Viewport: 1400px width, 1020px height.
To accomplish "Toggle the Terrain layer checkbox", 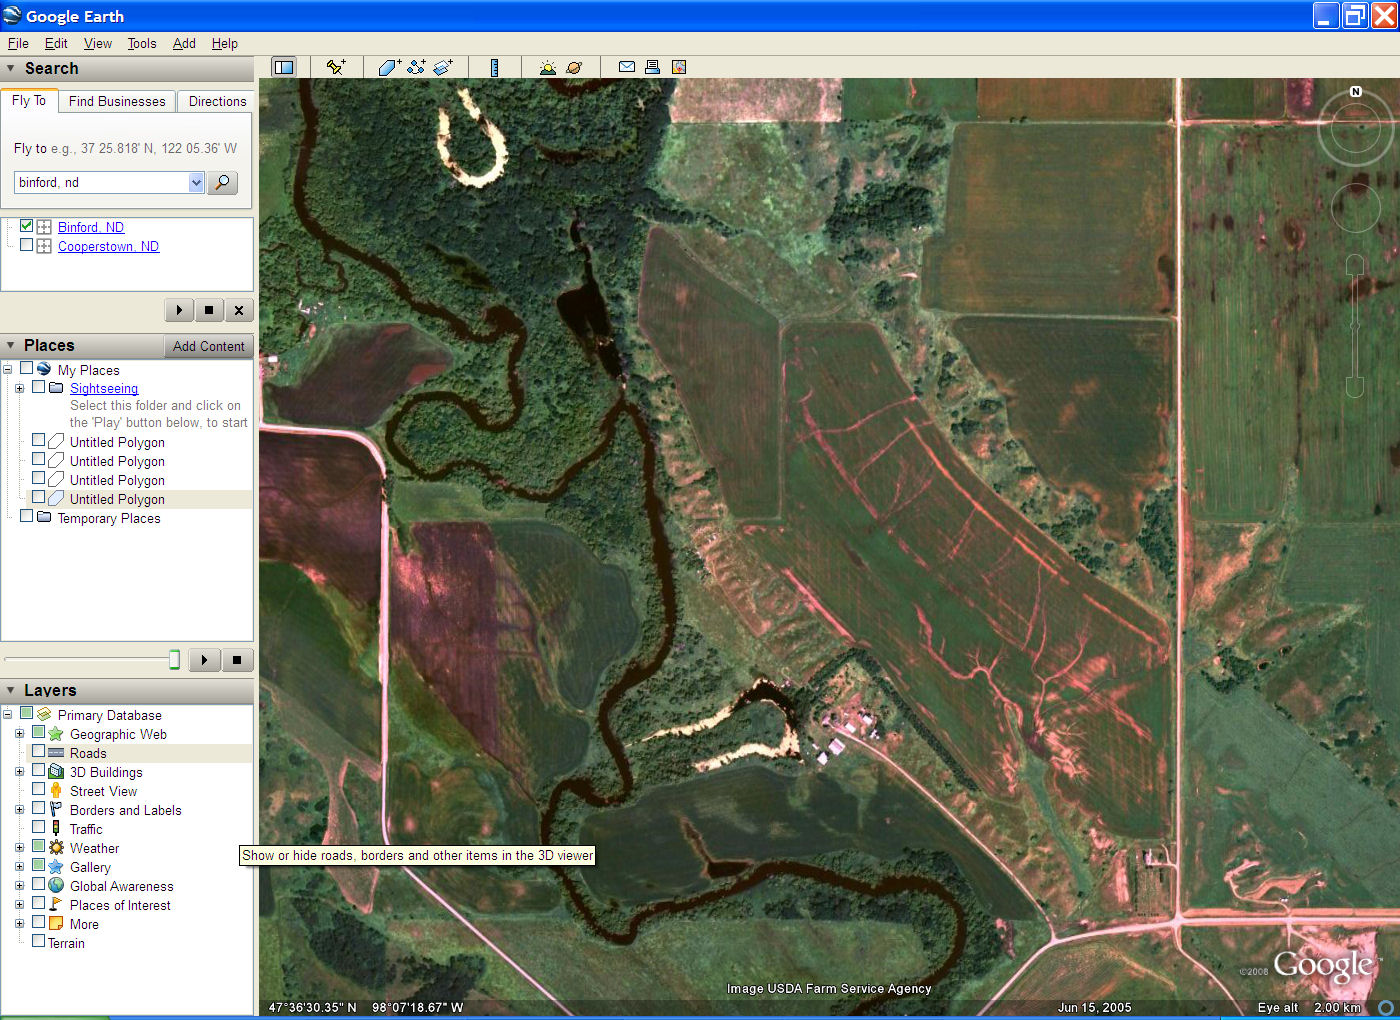I will pos(38,942).
